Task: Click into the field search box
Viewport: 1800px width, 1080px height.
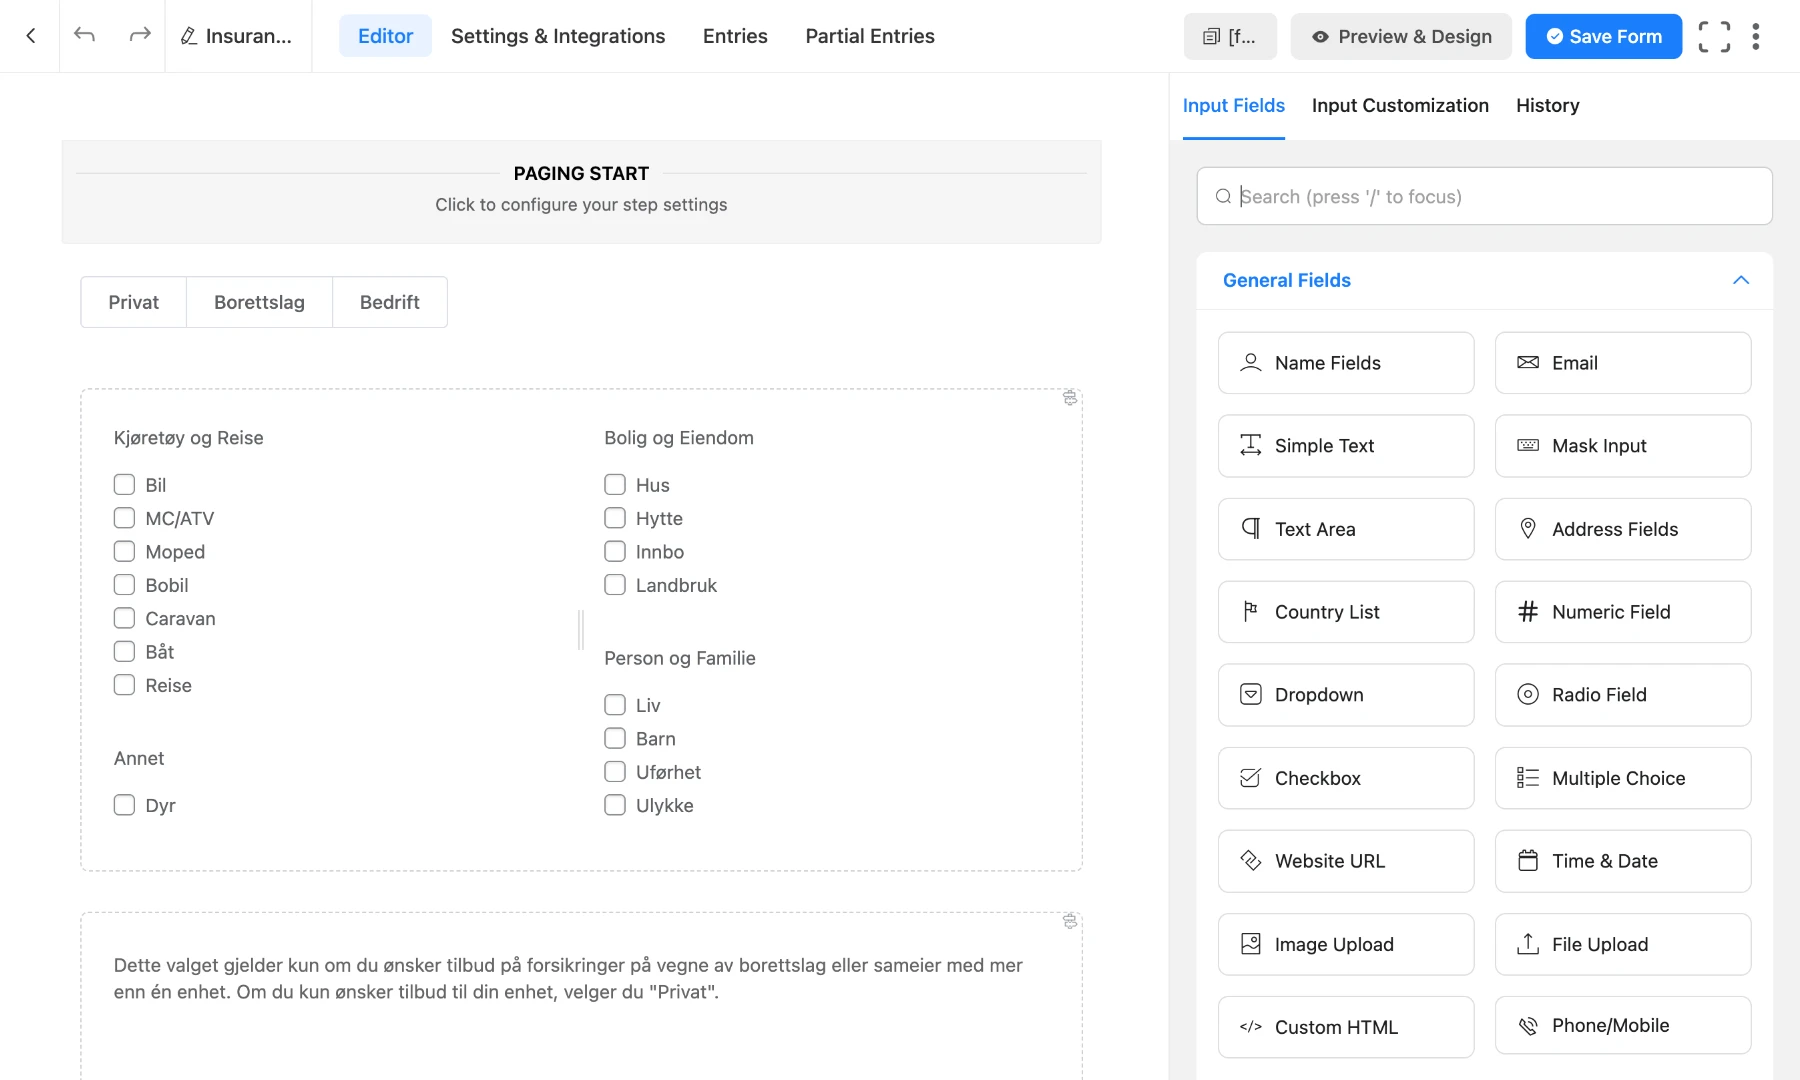Action: coord(1484,196)
